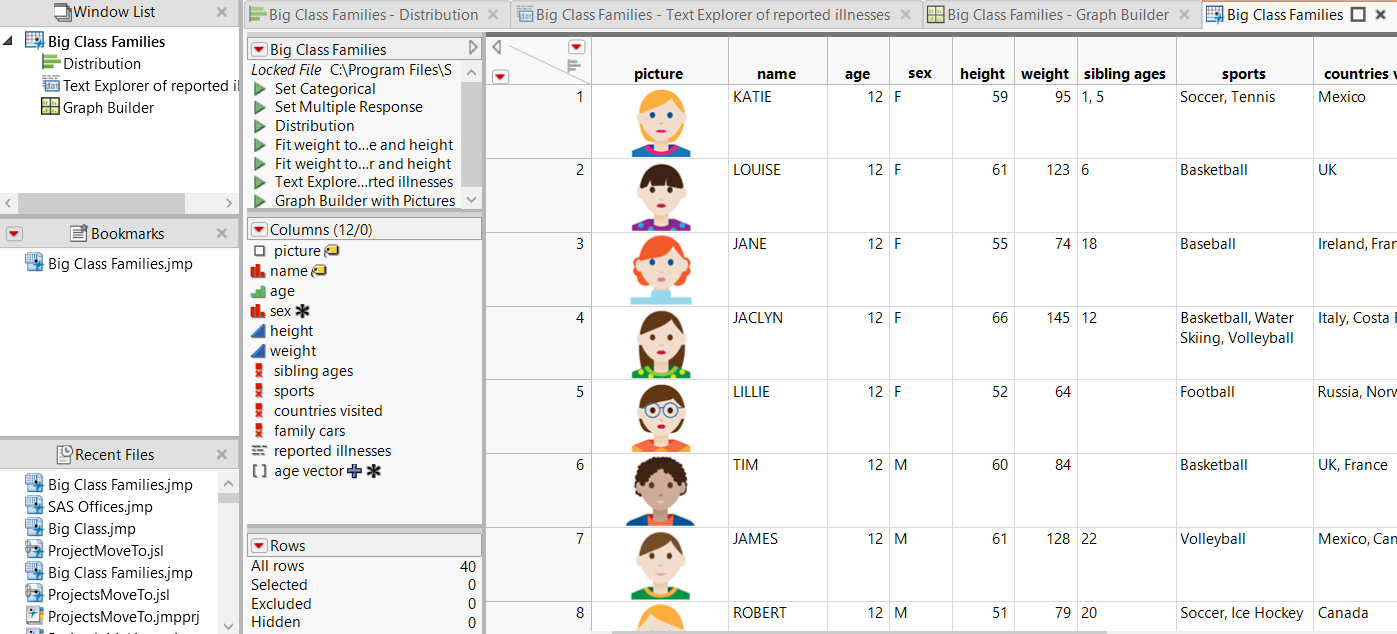The height and width of the screenshot is (634, 1397).
Task: Open the Big Class Families red triangle menu
Action: tap(259, 49)
